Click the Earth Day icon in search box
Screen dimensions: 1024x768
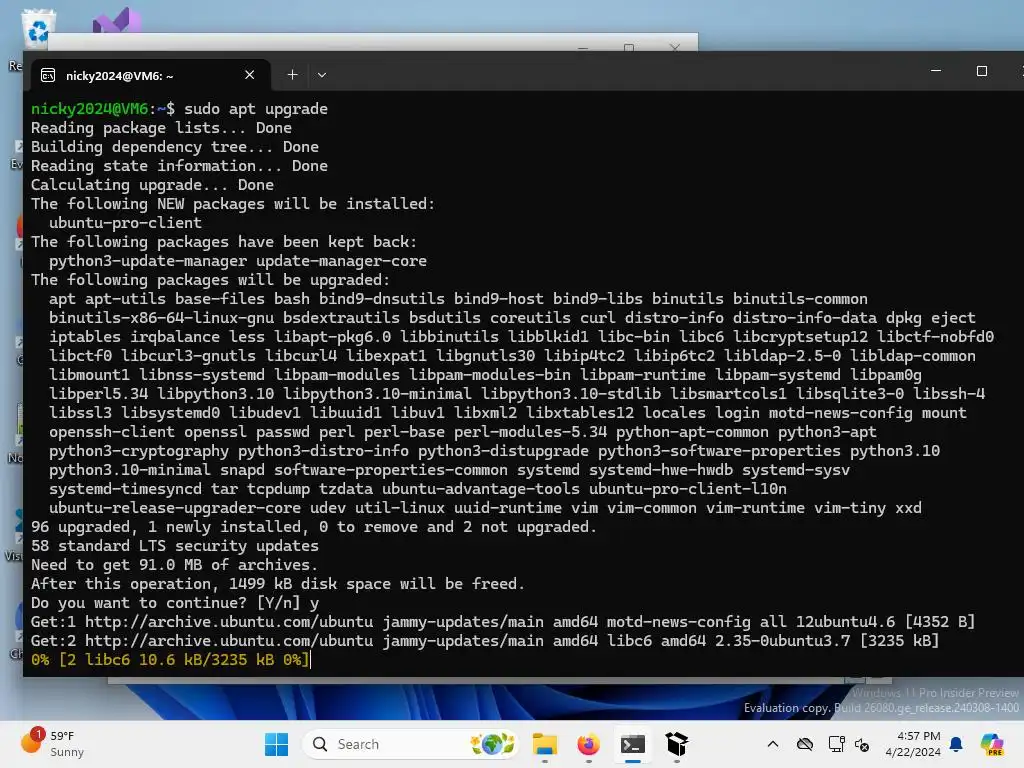pos(492,744)
